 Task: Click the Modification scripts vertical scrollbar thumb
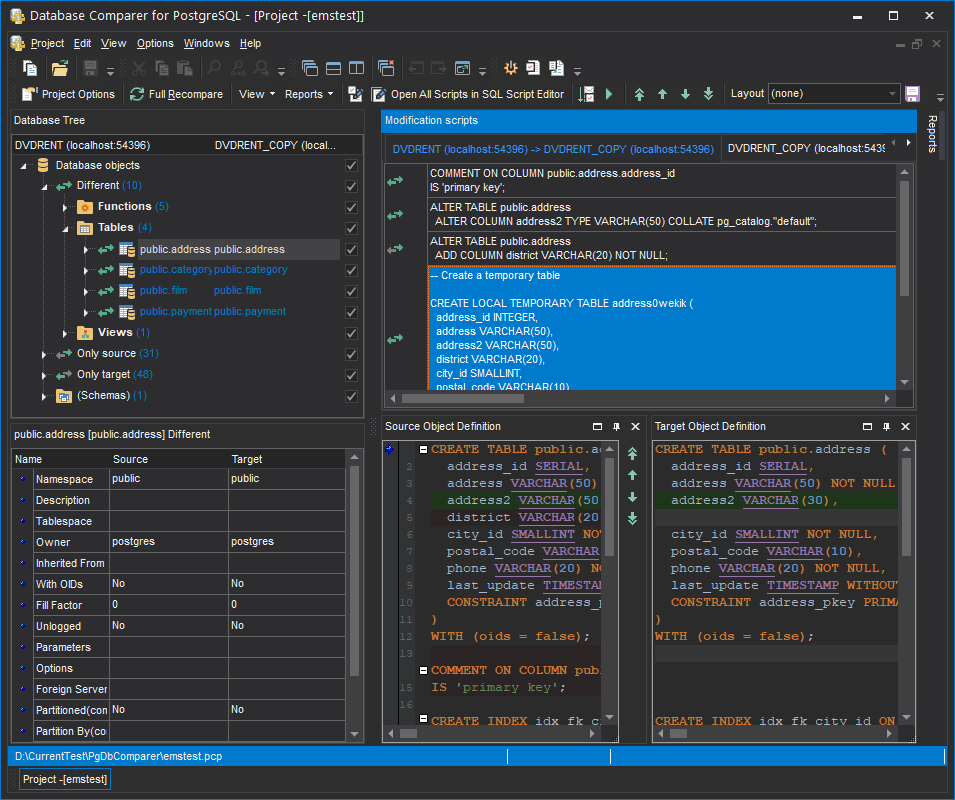pos(904,238)
